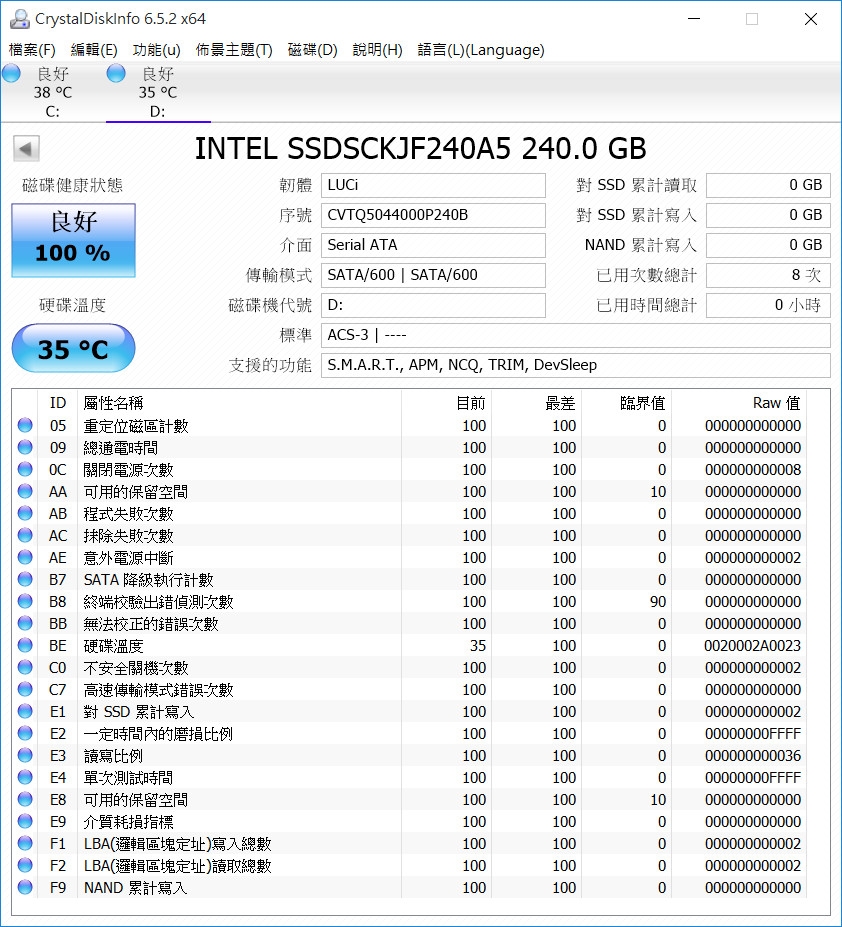Screen dimensions: 842x927
Task: Click the status icon for attribute C7
Action: pyautogui.click(x=25, y=689)
